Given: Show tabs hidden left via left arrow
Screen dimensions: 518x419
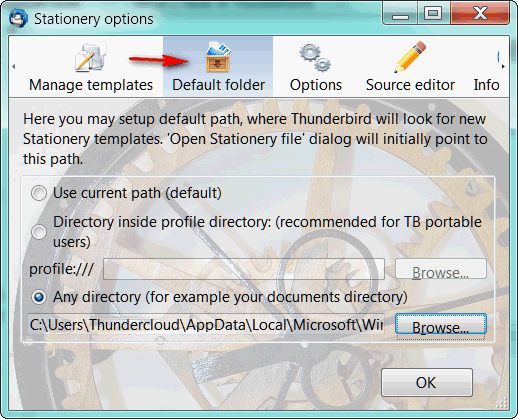Looking at the screenshot, I should 14,67.
